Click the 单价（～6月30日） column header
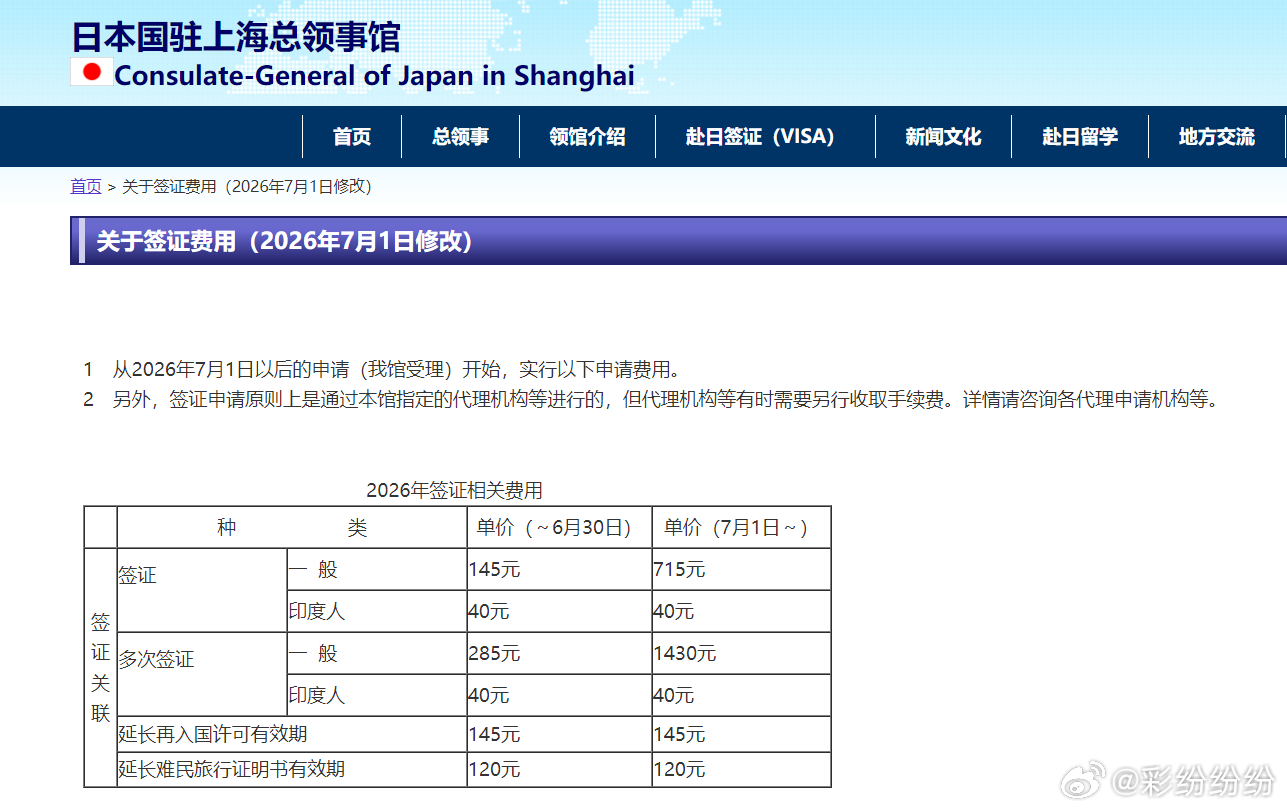This screenshot has height=812, width=1287. tap(559, 527)
